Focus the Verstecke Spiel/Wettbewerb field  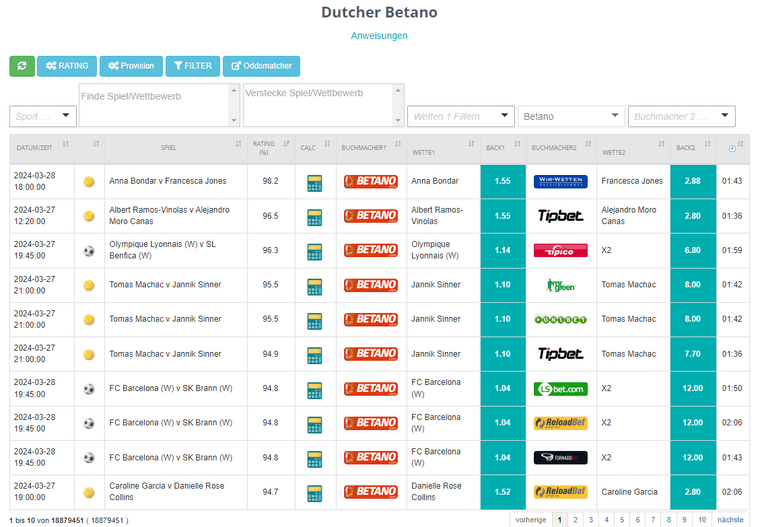323,105
